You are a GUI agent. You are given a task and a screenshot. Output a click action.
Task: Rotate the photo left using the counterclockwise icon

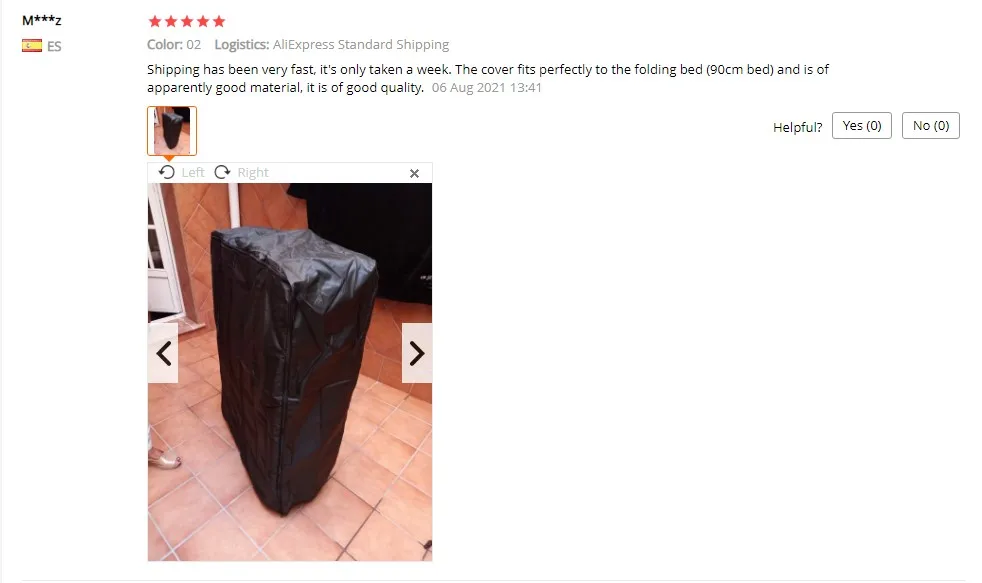pos(167,172)
